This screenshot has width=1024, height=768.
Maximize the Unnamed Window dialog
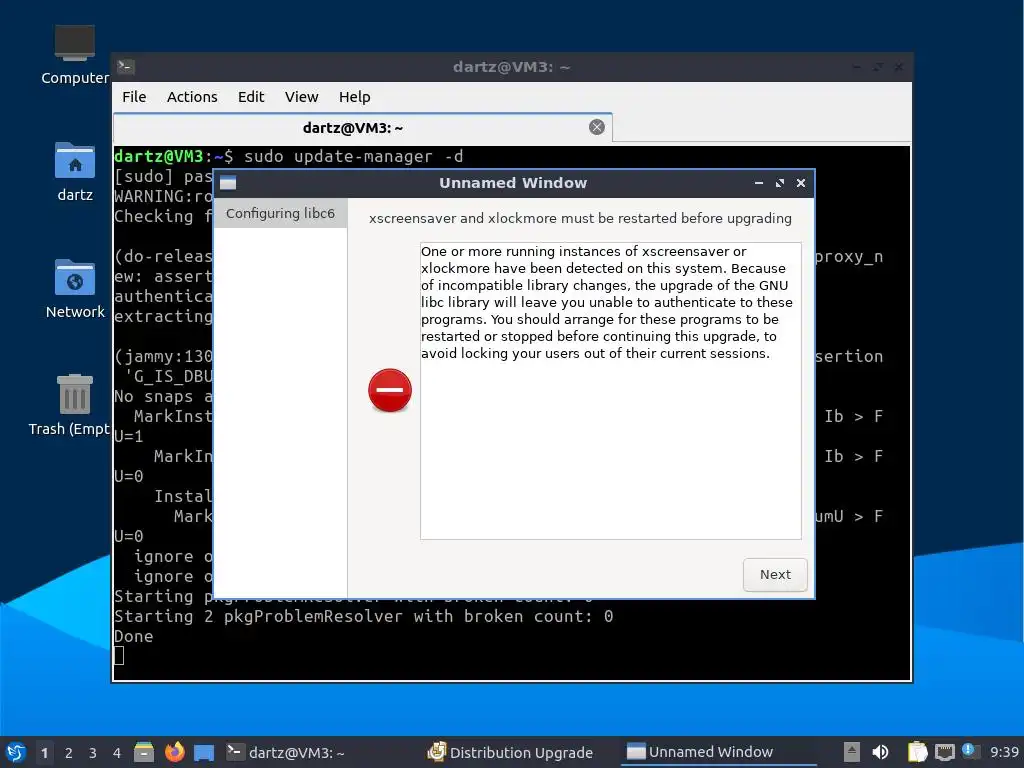(780, 184)
